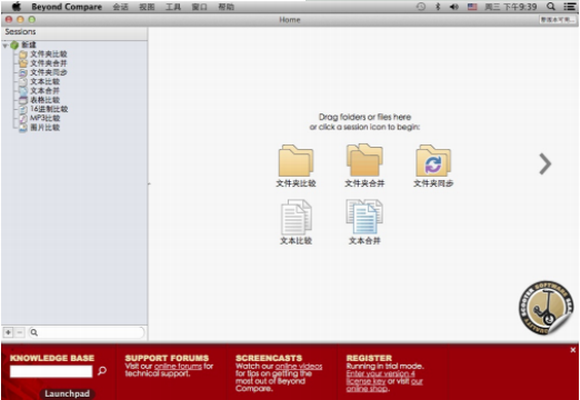Open Notification Center from the menu bar
This screenshot has height=400, width=580.
click(x=570, y=7)
